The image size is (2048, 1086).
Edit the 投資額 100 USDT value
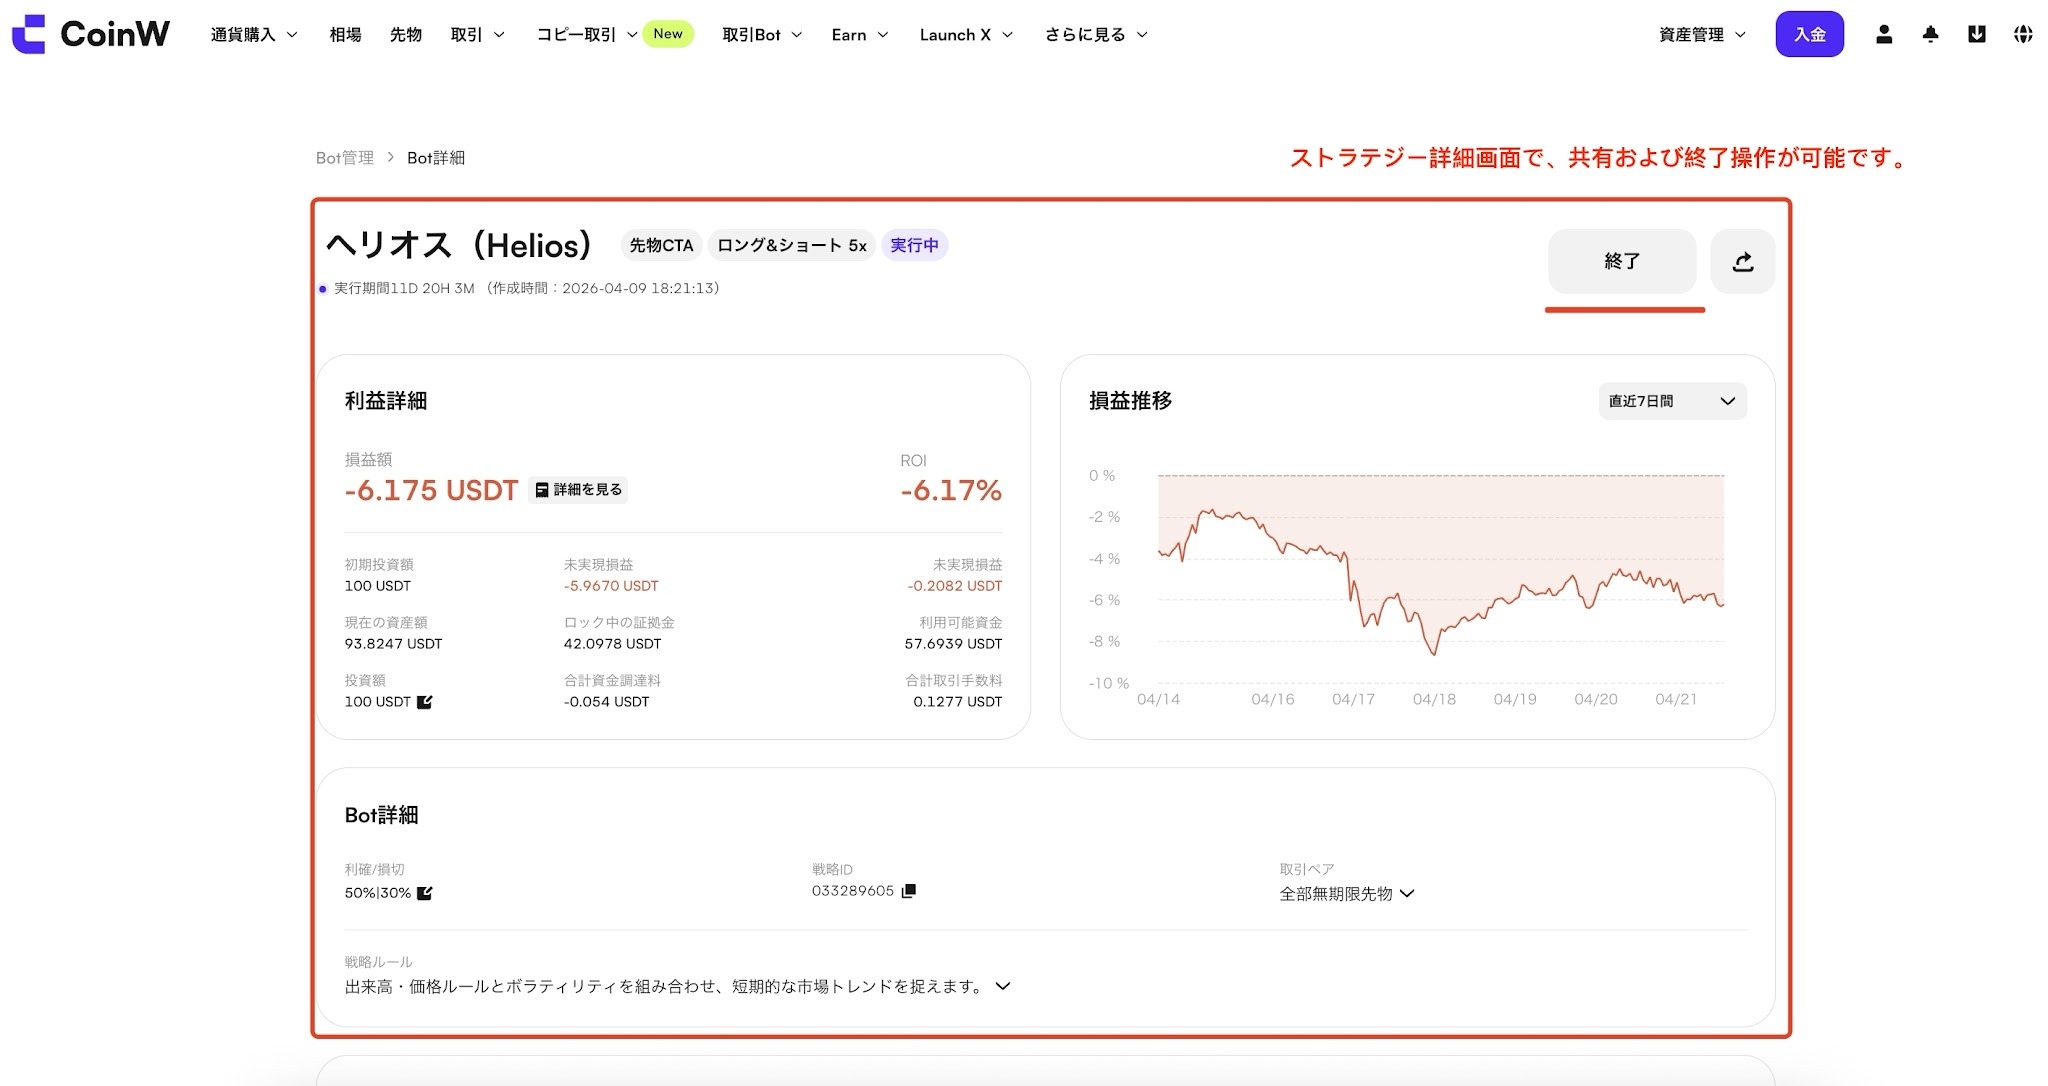[x=425, y=702]
